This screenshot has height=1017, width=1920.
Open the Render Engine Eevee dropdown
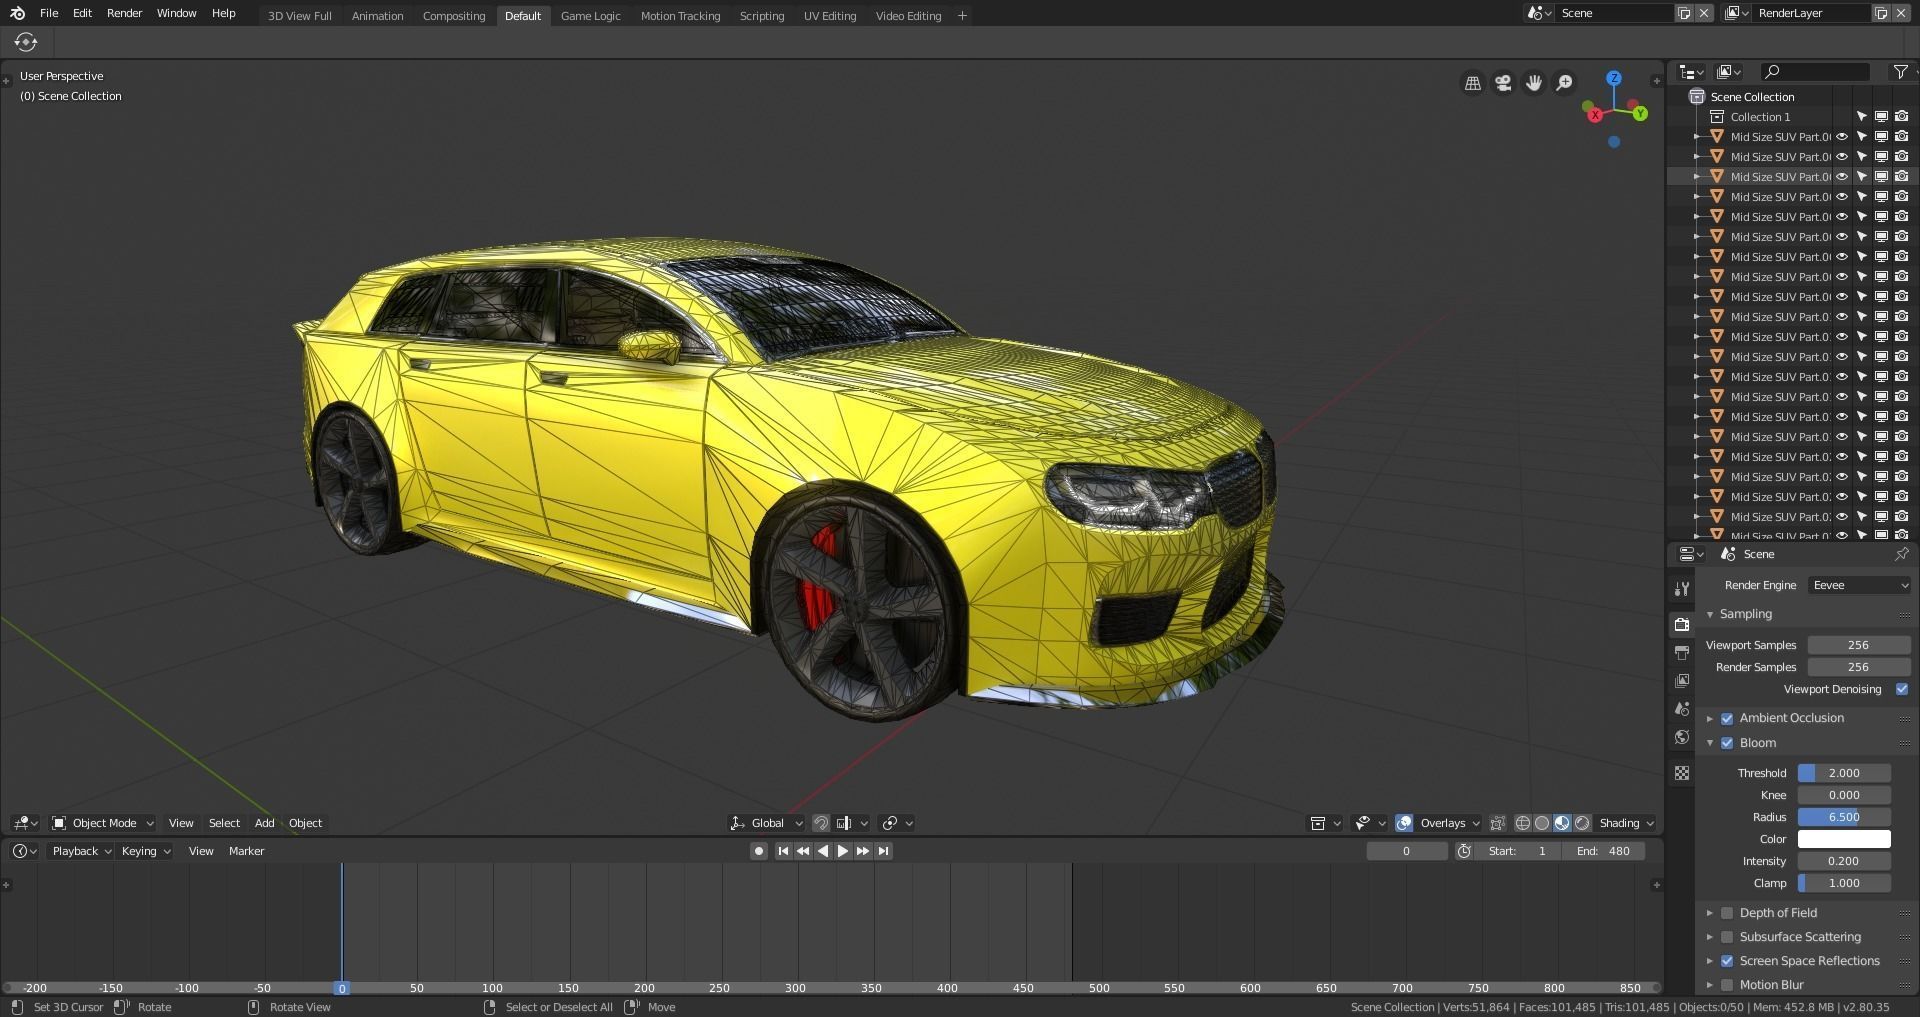(x=1859, y=585)
